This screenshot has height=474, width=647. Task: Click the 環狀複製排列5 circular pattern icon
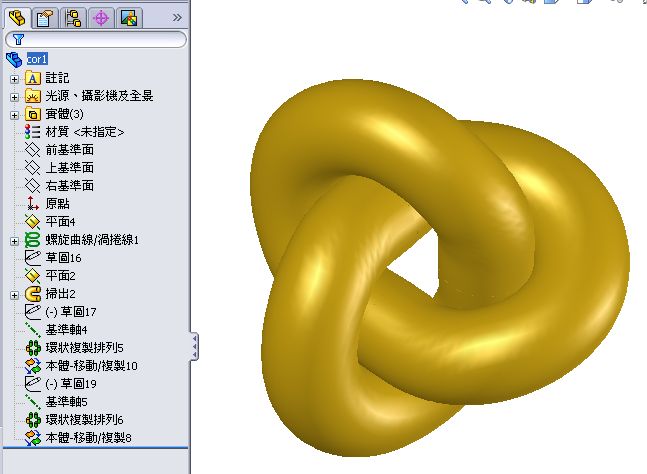click(33, 348)
